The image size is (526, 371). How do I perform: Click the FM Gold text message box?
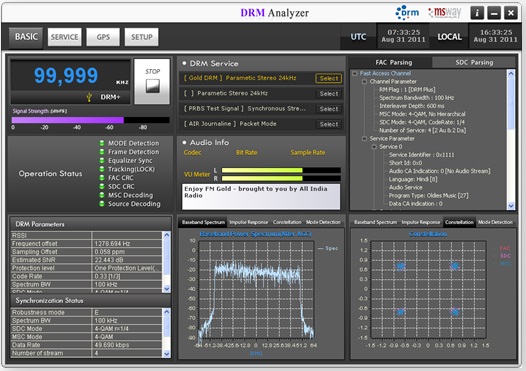coord(261,197)
